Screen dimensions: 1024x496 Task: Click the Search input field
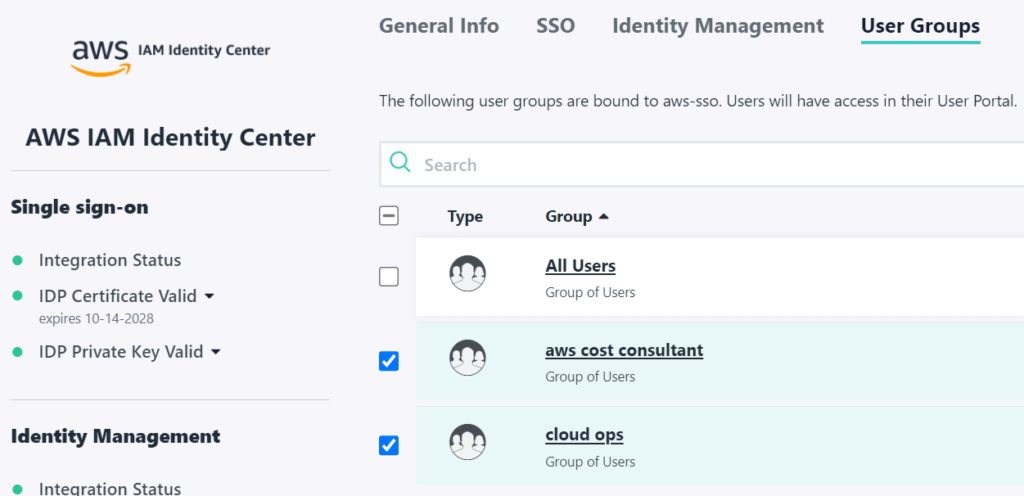pos(701,164)
